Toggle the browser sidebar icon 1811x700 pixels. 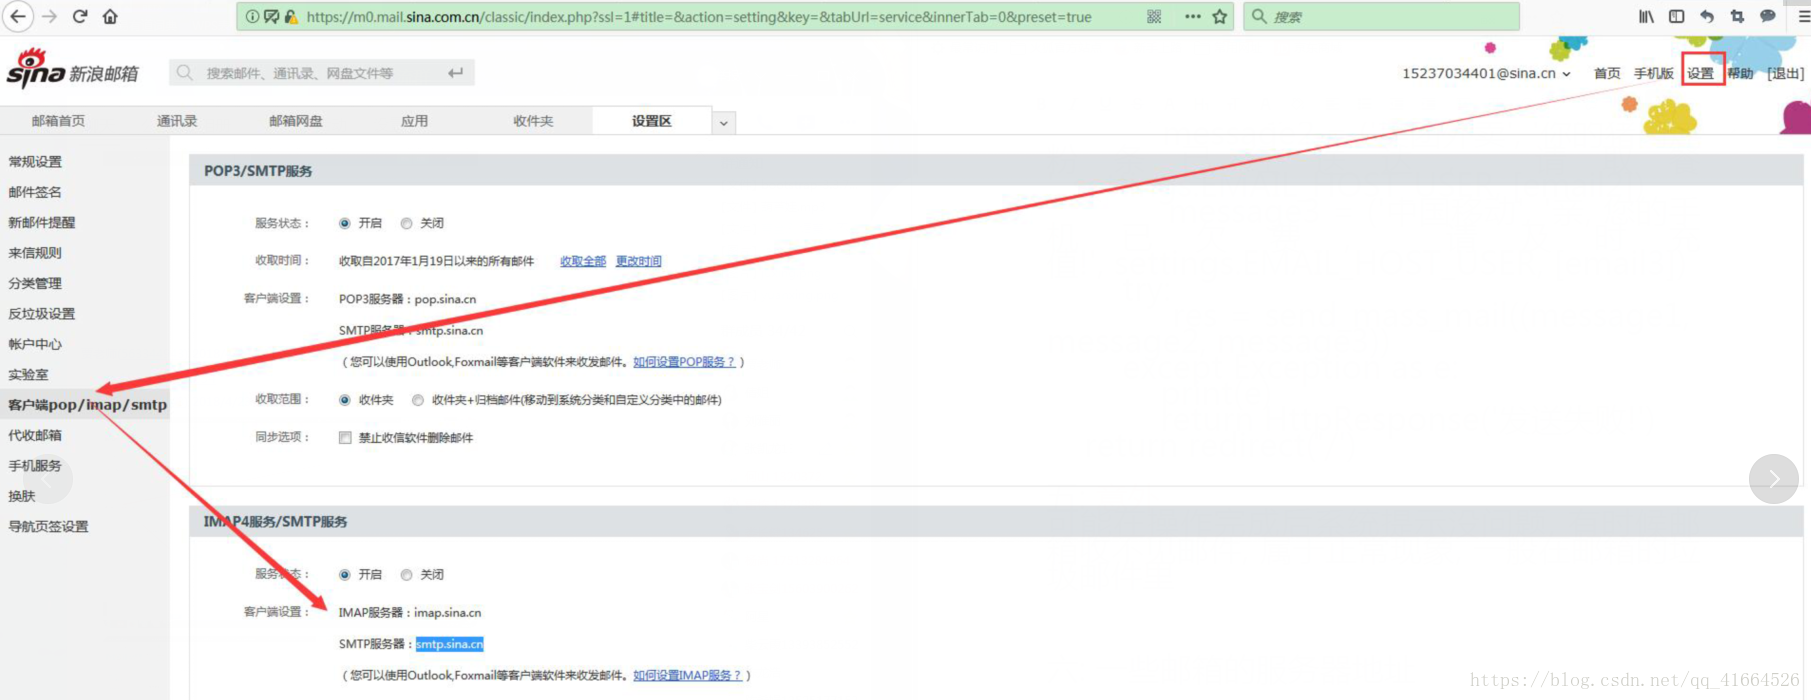tap(1676, 16)
